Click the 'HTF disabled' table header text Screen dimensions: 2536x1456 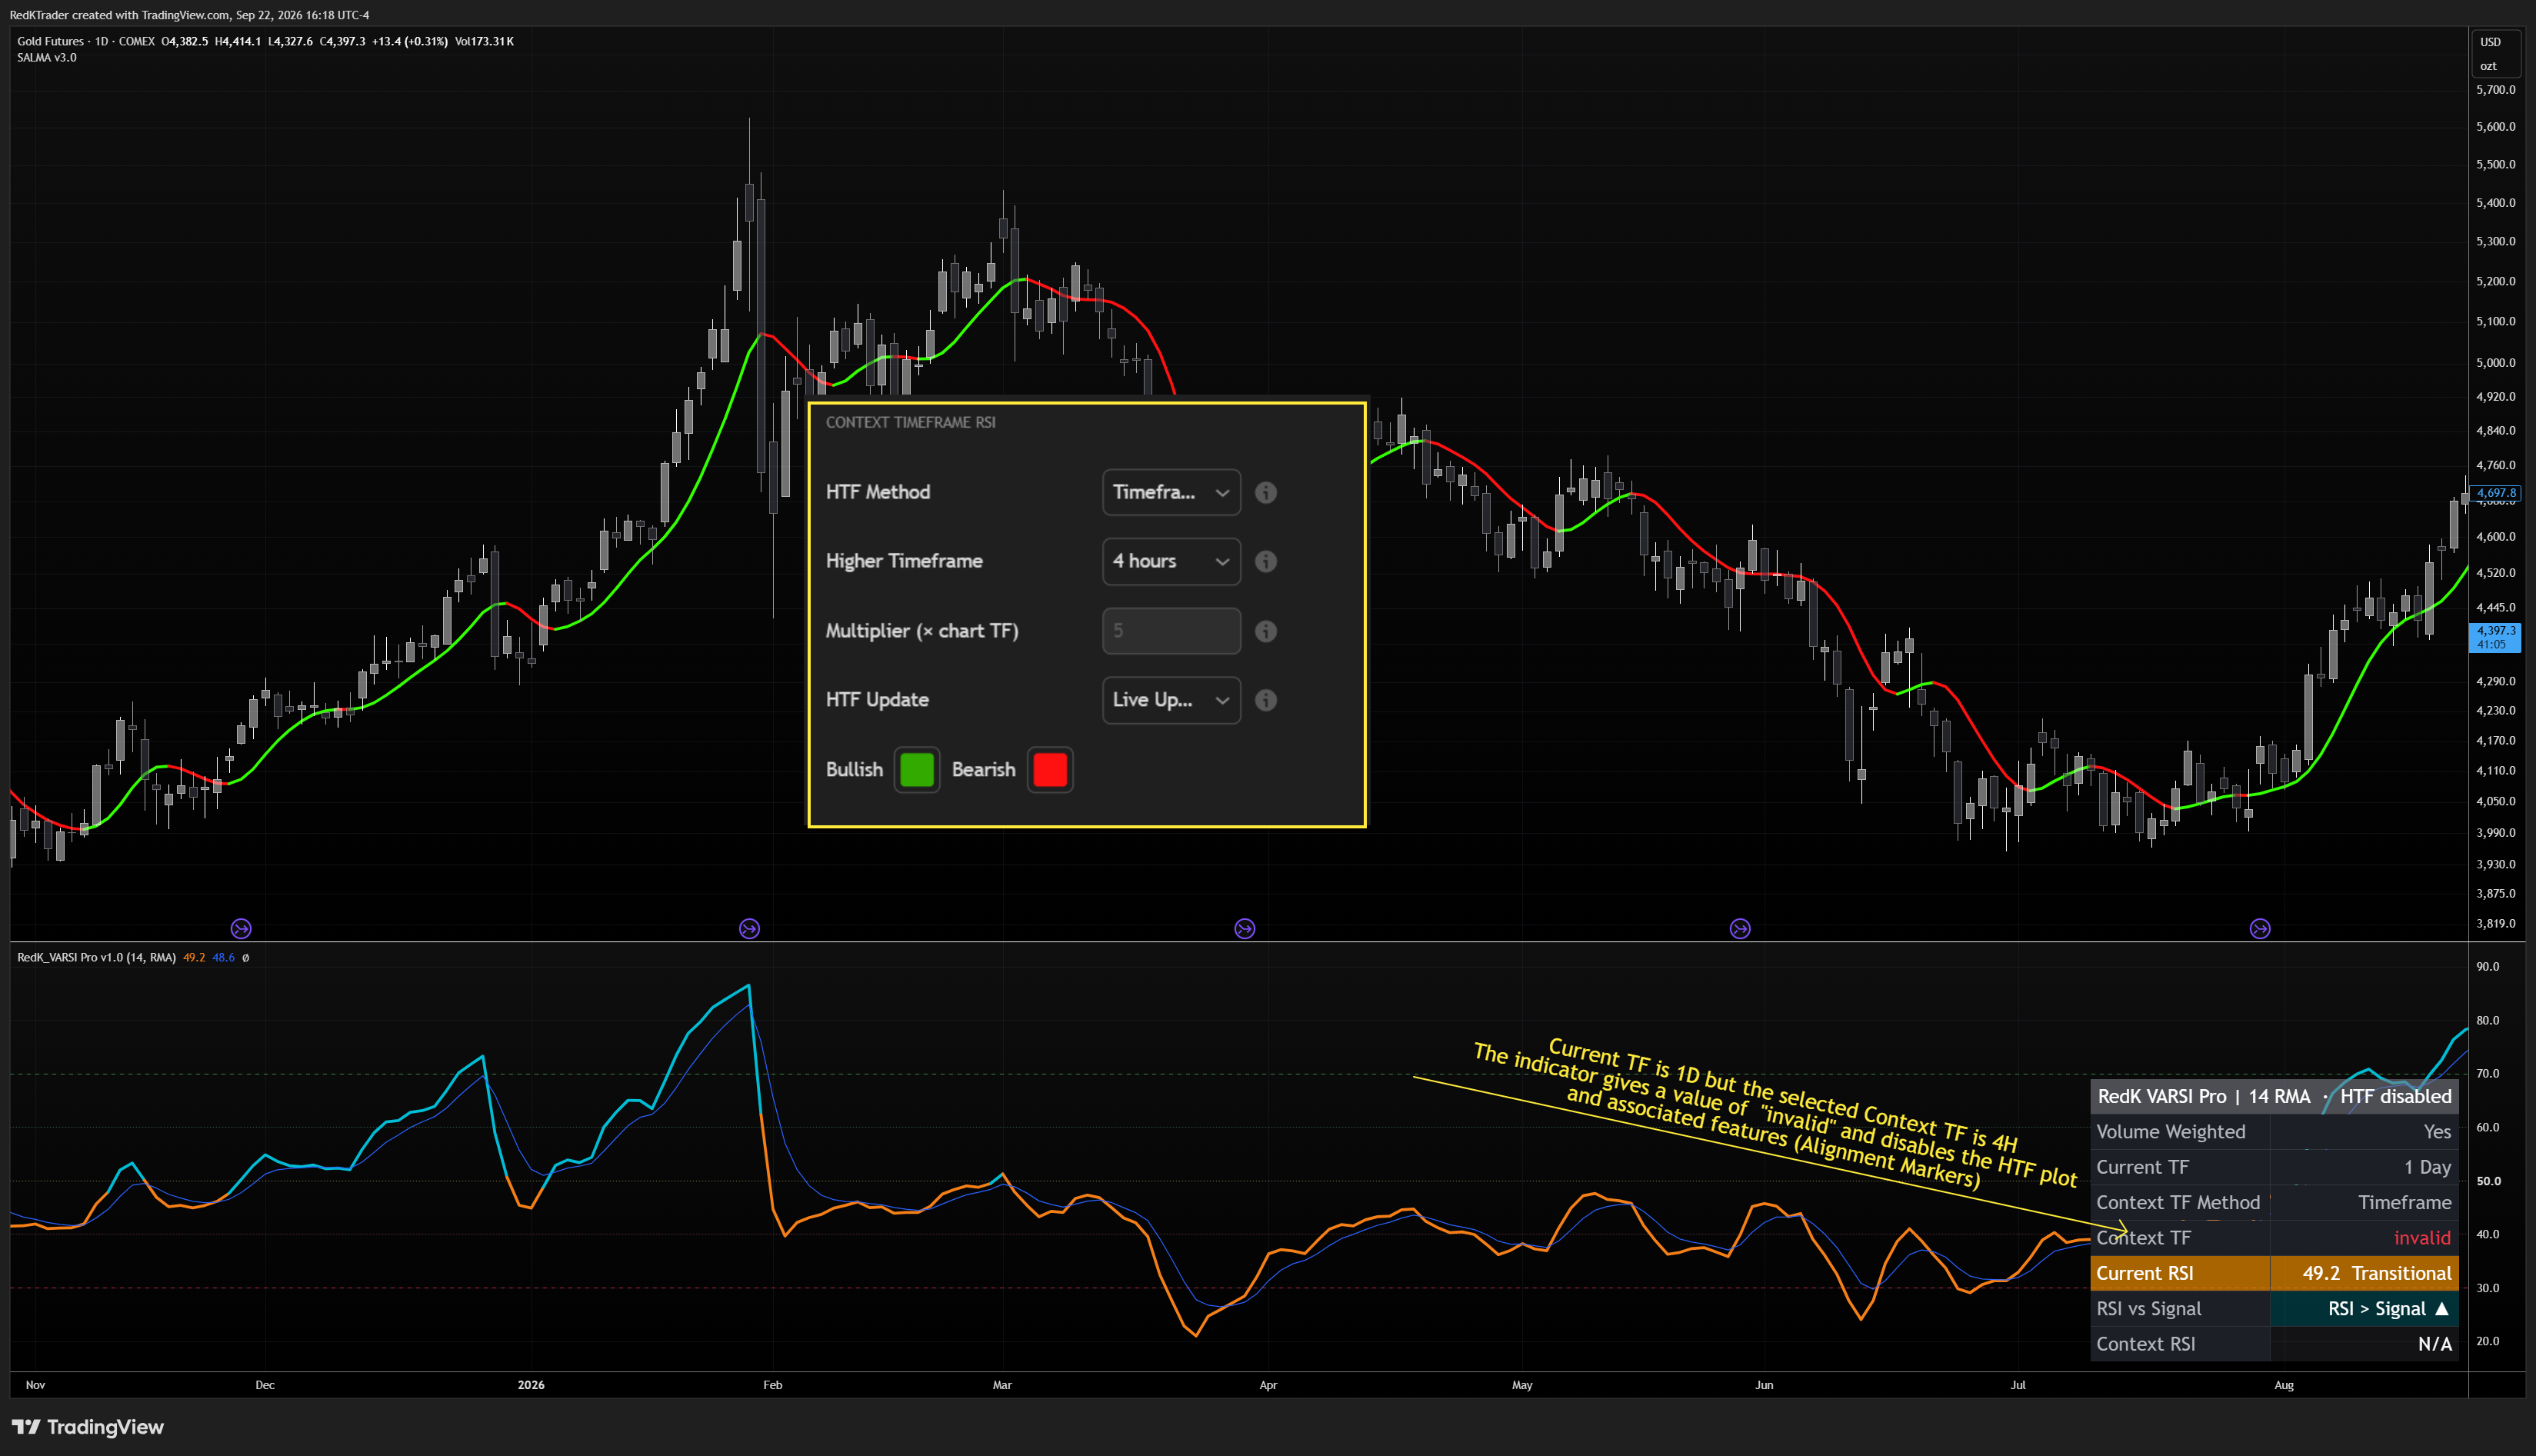coord(2395,1096)
